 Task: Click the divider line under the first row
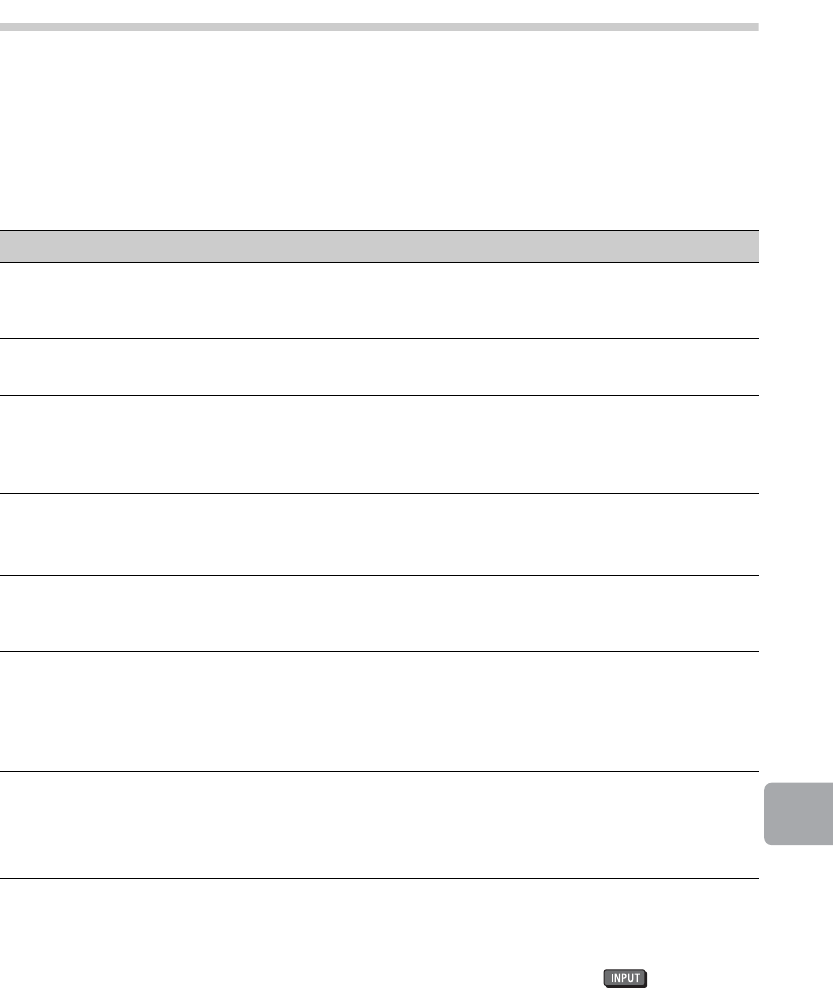click(379, 338)
